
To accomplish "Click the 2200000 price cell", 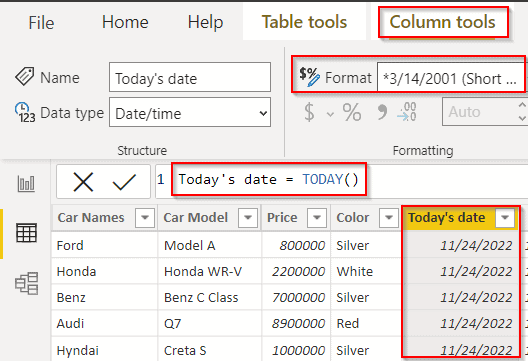I will (x=296, y=271).
